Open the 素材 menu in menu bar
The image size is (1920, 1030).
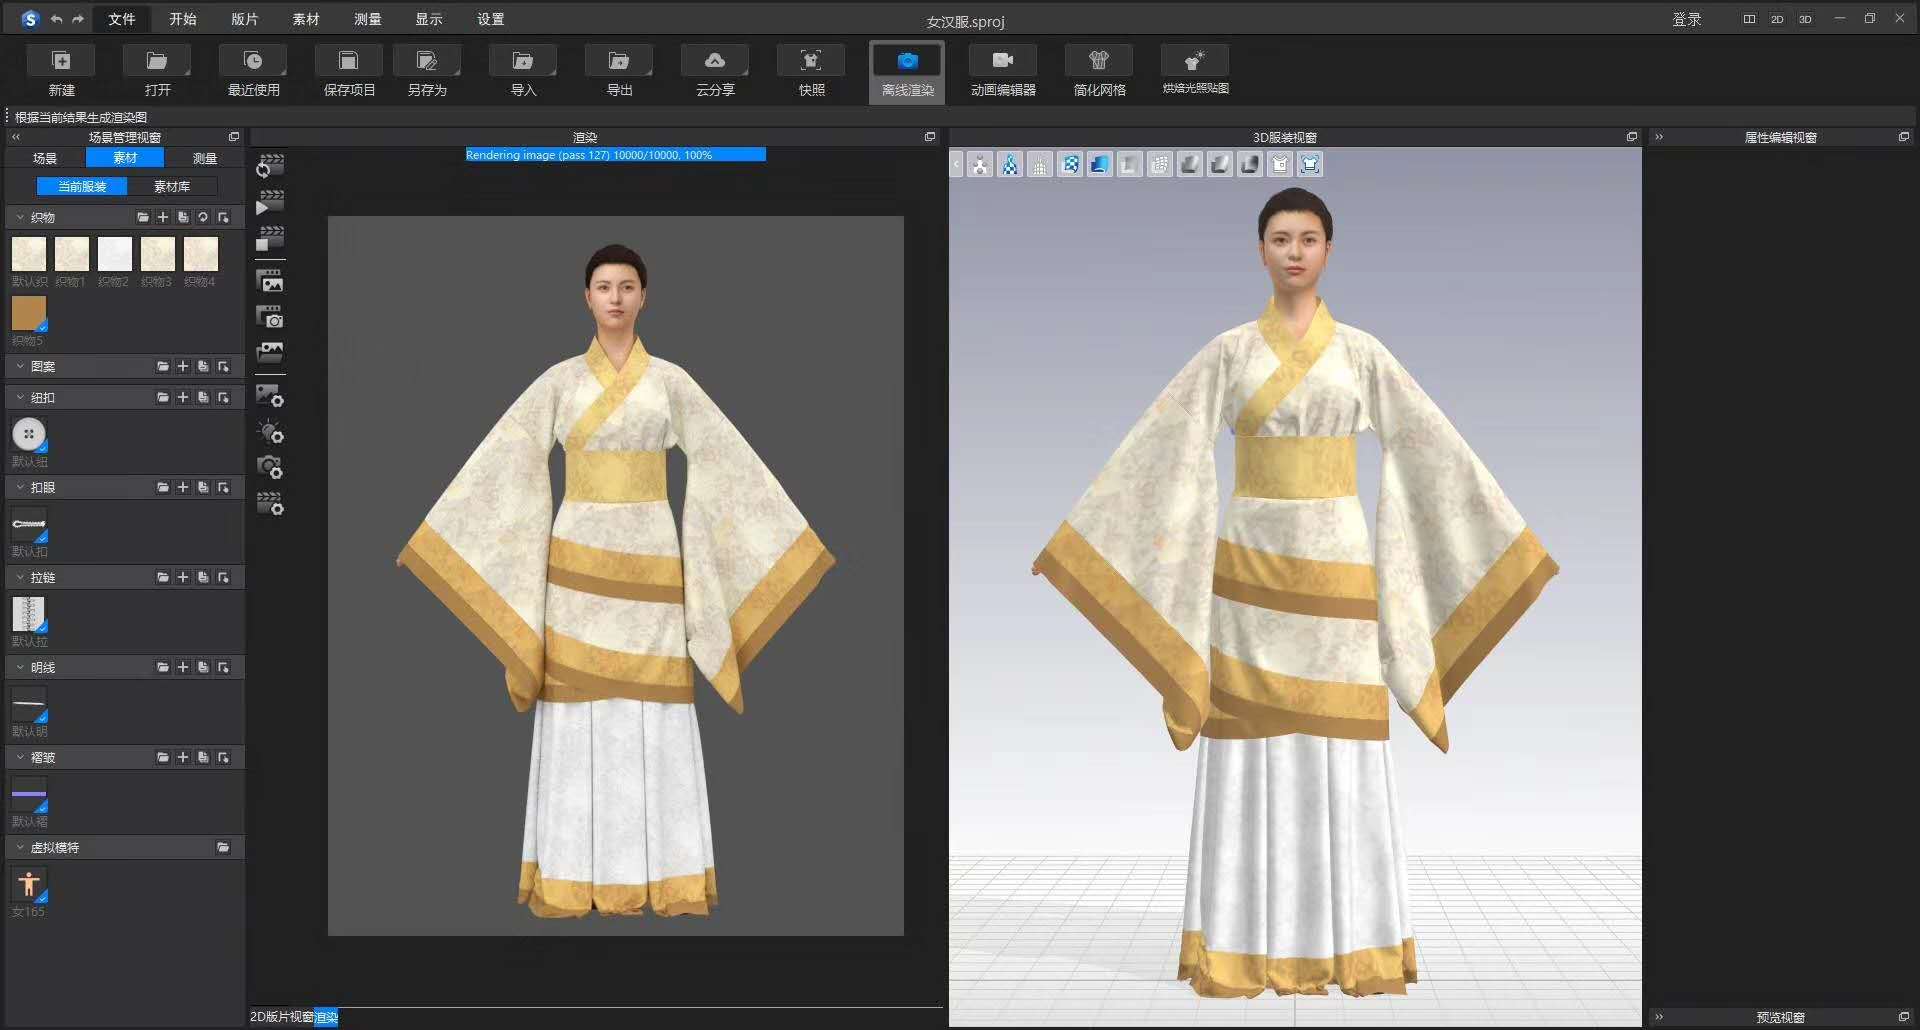tap(305, 18)
